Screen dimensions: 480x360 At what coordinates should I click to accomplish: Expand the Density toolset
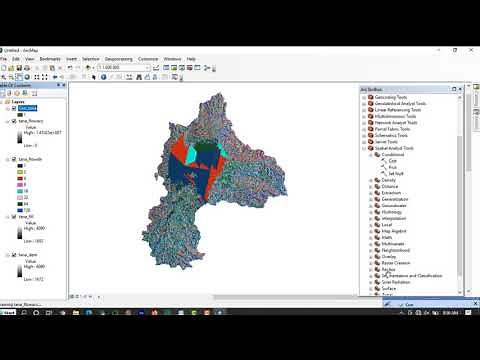[371, 180]
